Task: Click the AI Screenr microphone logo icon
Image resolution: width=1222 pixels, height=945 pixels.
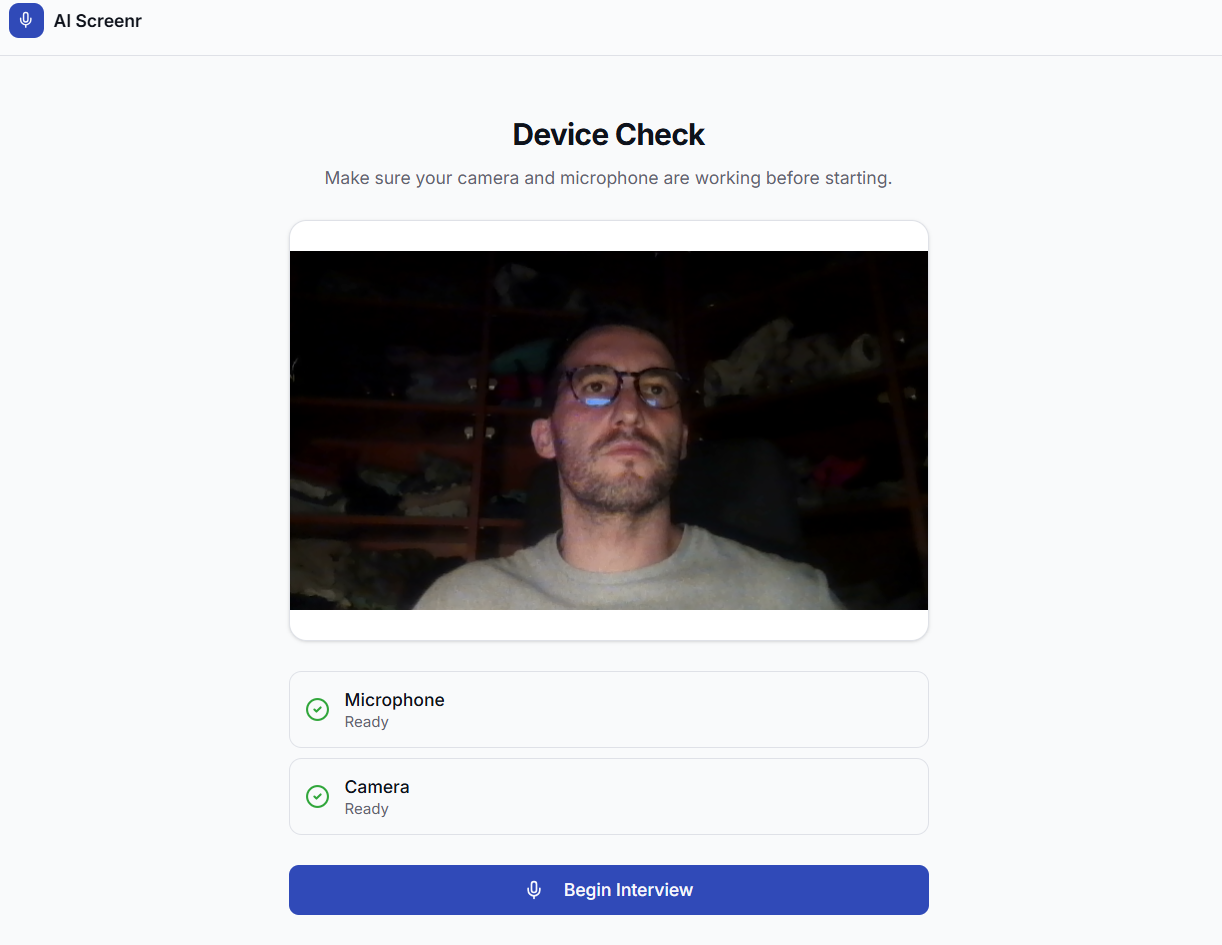Action: pos(25,20)
